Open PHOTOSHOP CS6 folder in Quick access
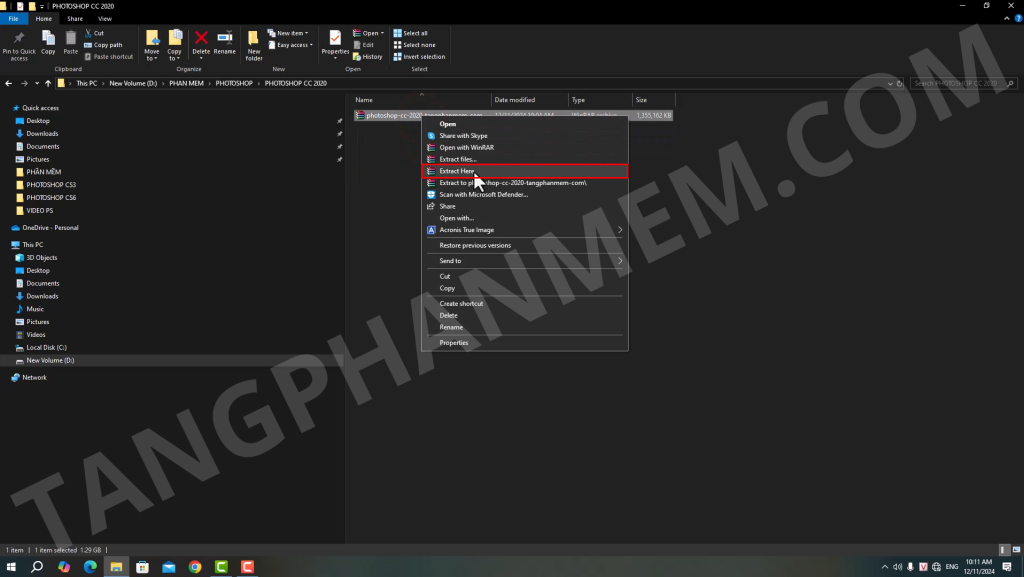This screenshot has height=577, width=1024. coord(51,198)
